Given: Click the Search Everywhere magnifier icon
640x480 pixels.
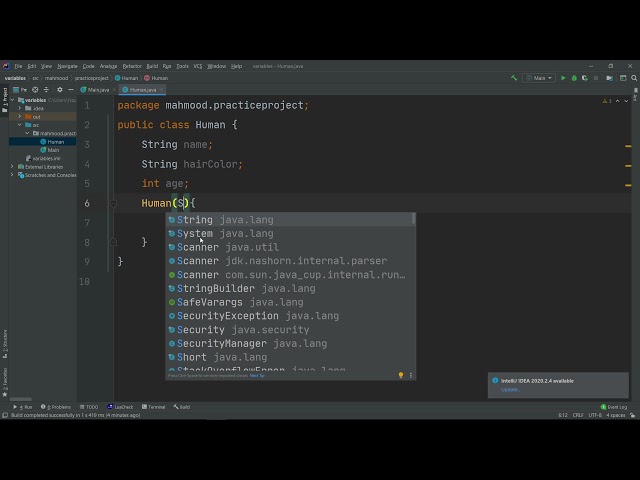Looking at the screenshot, I should (634, 78).
